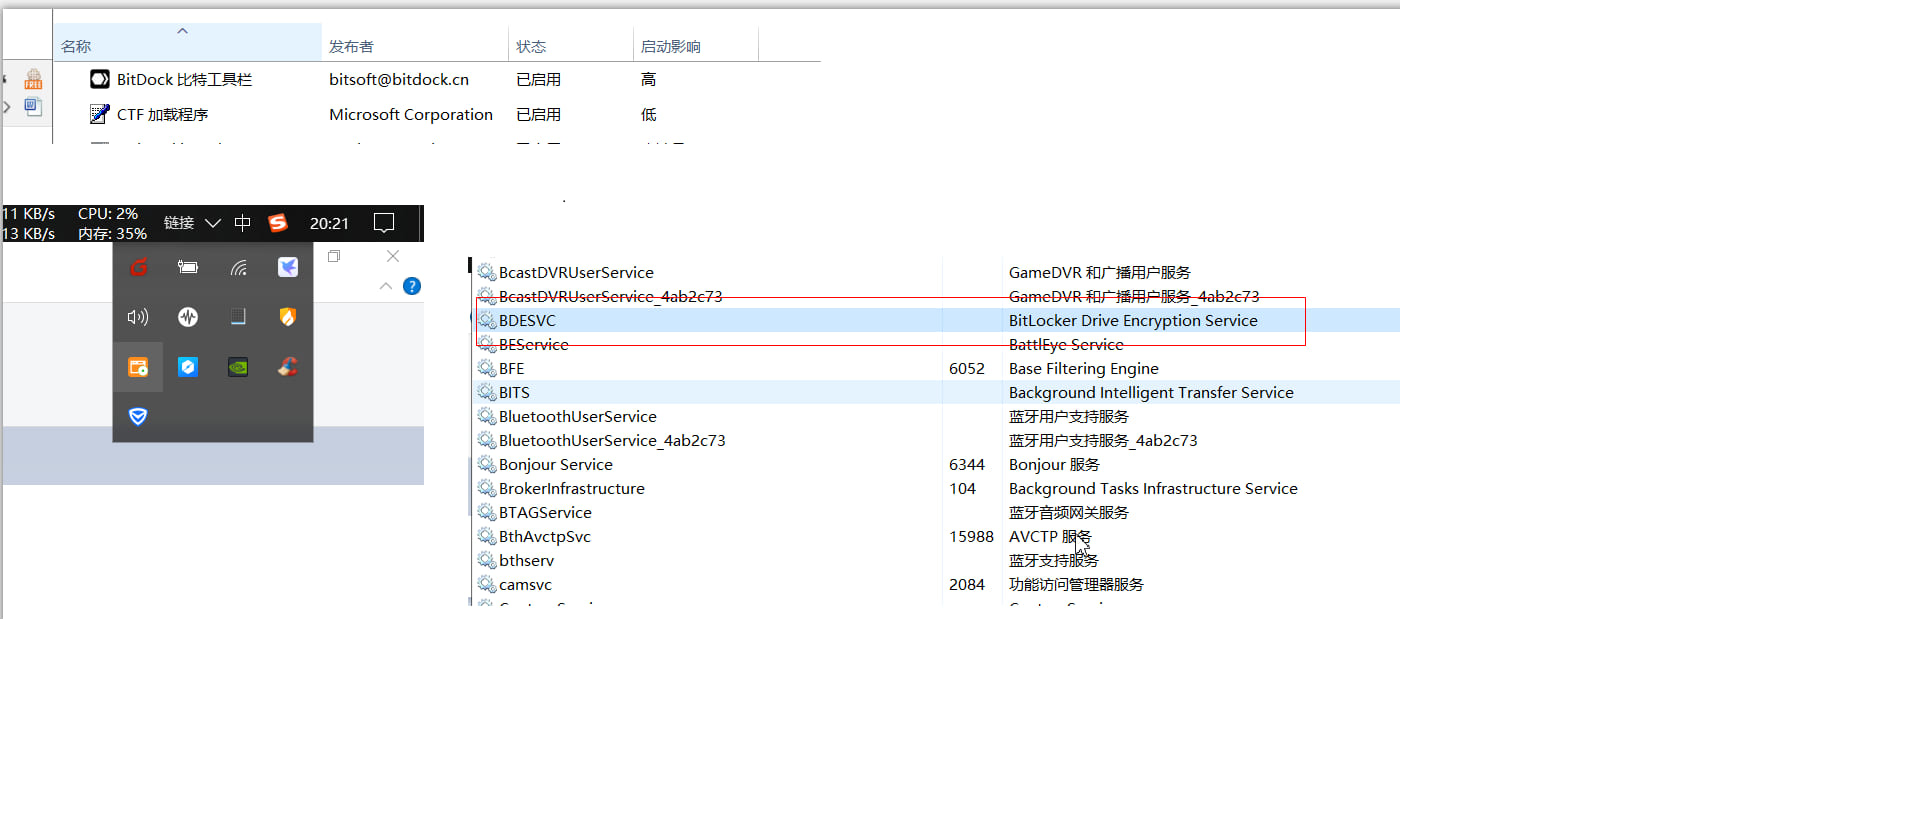Viewport: 1914px width, 824px height.
Task: Click the gear icon beside bthserv
Action: click(487, 560)
